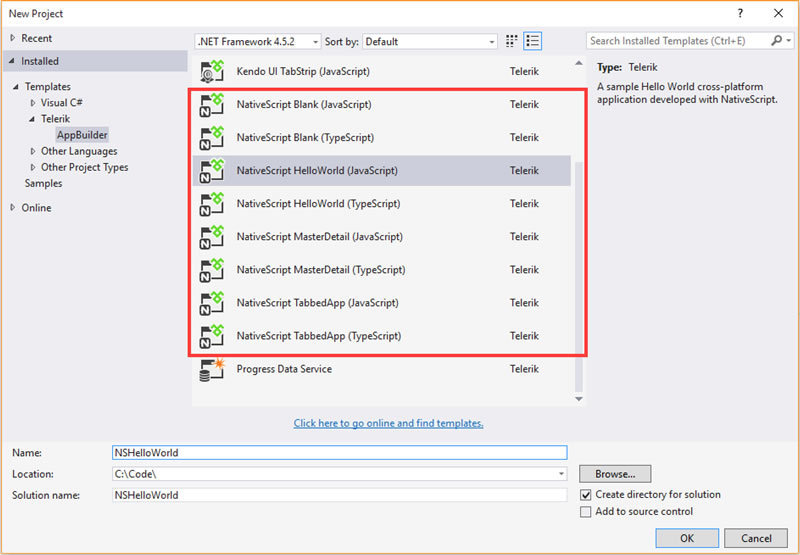This screenshot has width=800, height=555.
Task: Click the Cancel button
Action: [756, 538]
